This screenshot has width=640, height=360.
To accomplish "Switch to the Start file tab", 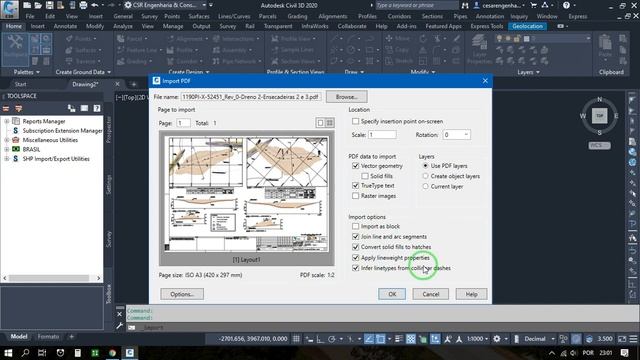I will 20,84.
